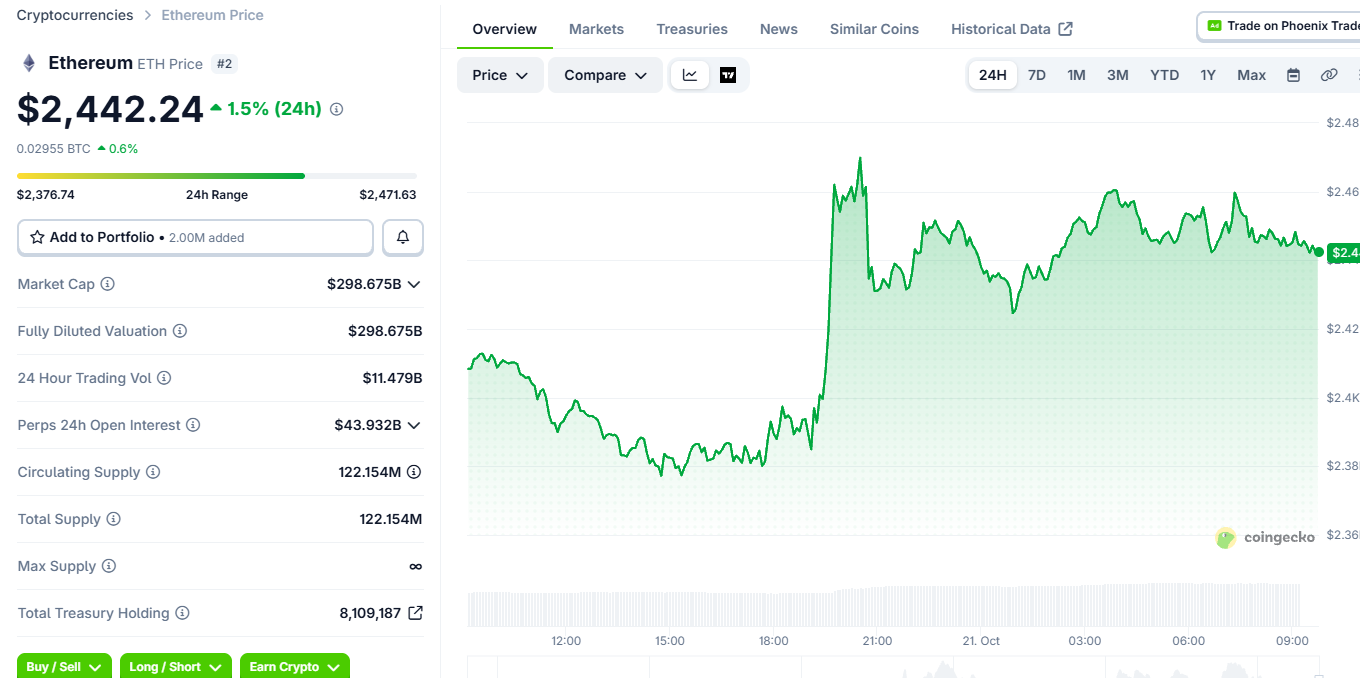Click the #2 rank badge
This screenshot has width=1360, height=678.
click(x=224, y=64)
